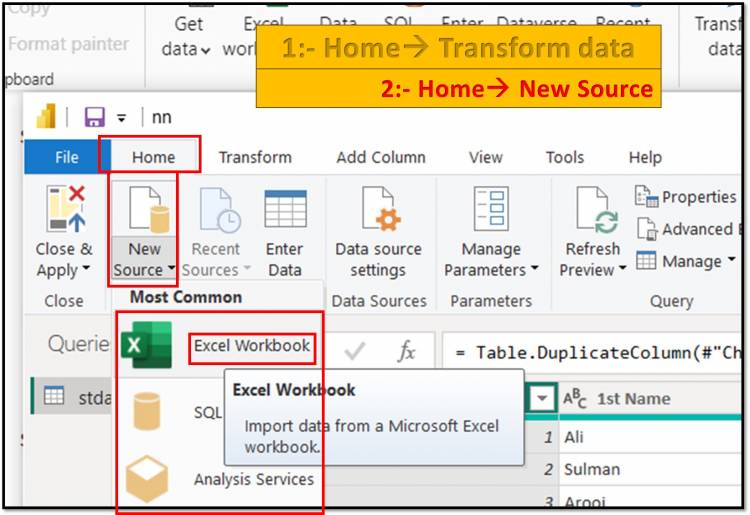This screenshot has height=515, width=750.
Task: Click the Save icon in title bar
Action: click(x=95, y=117)
